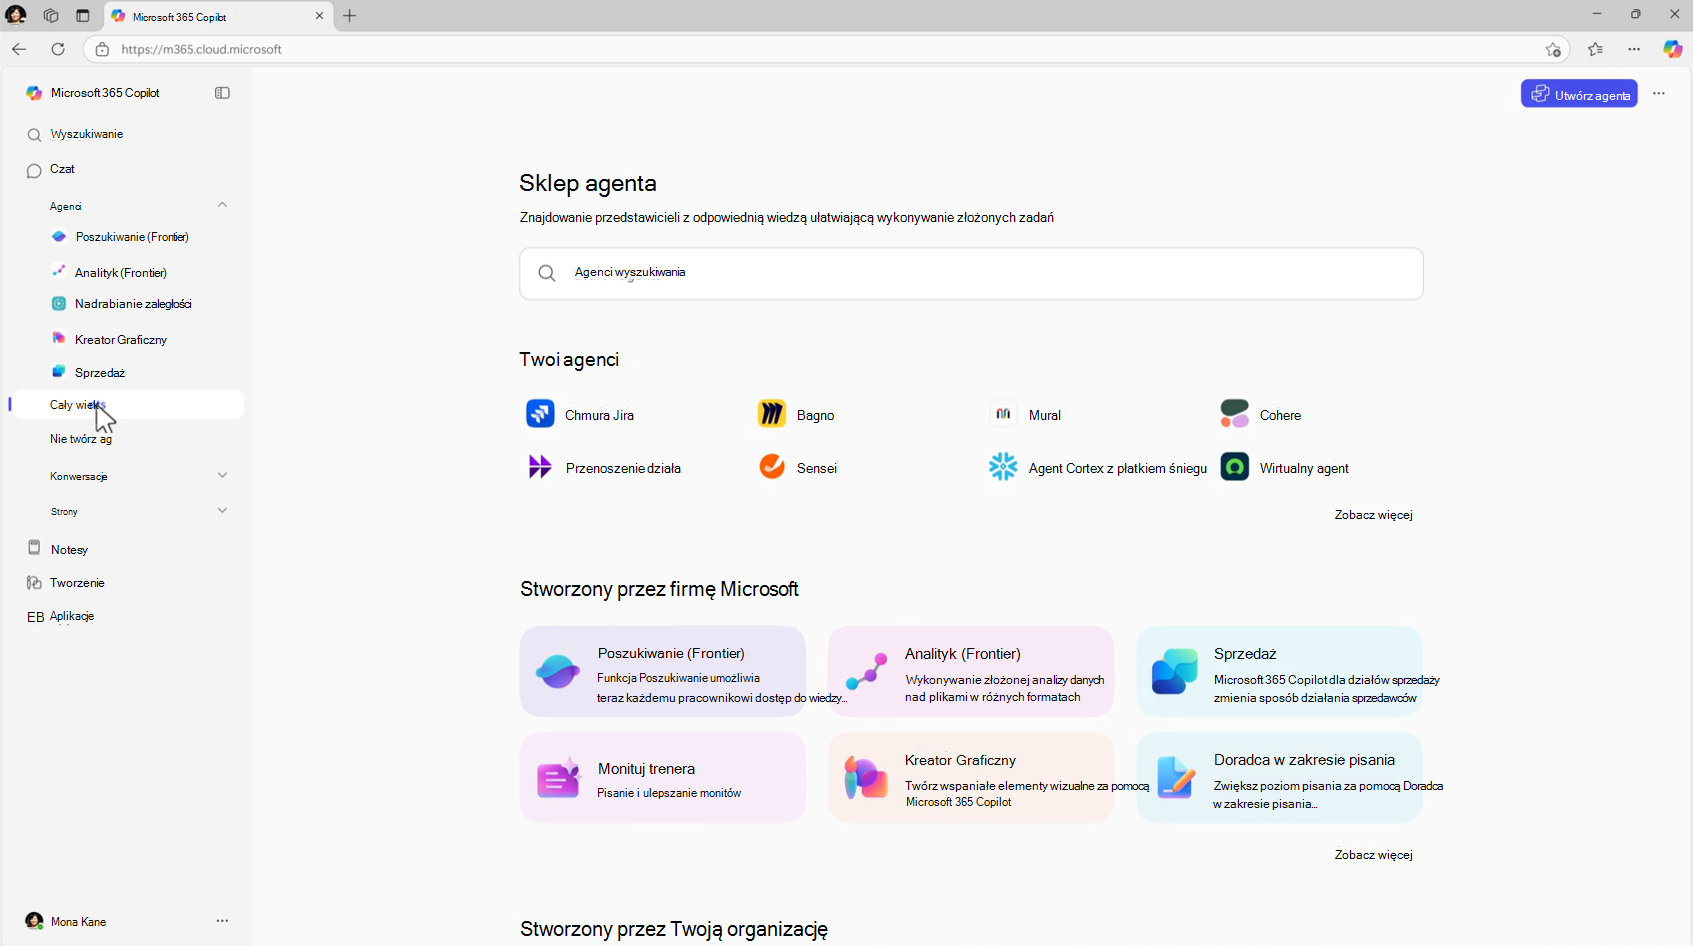1693x946 pixels.
Task: Click the address bar URL
Action: (202, 49)
